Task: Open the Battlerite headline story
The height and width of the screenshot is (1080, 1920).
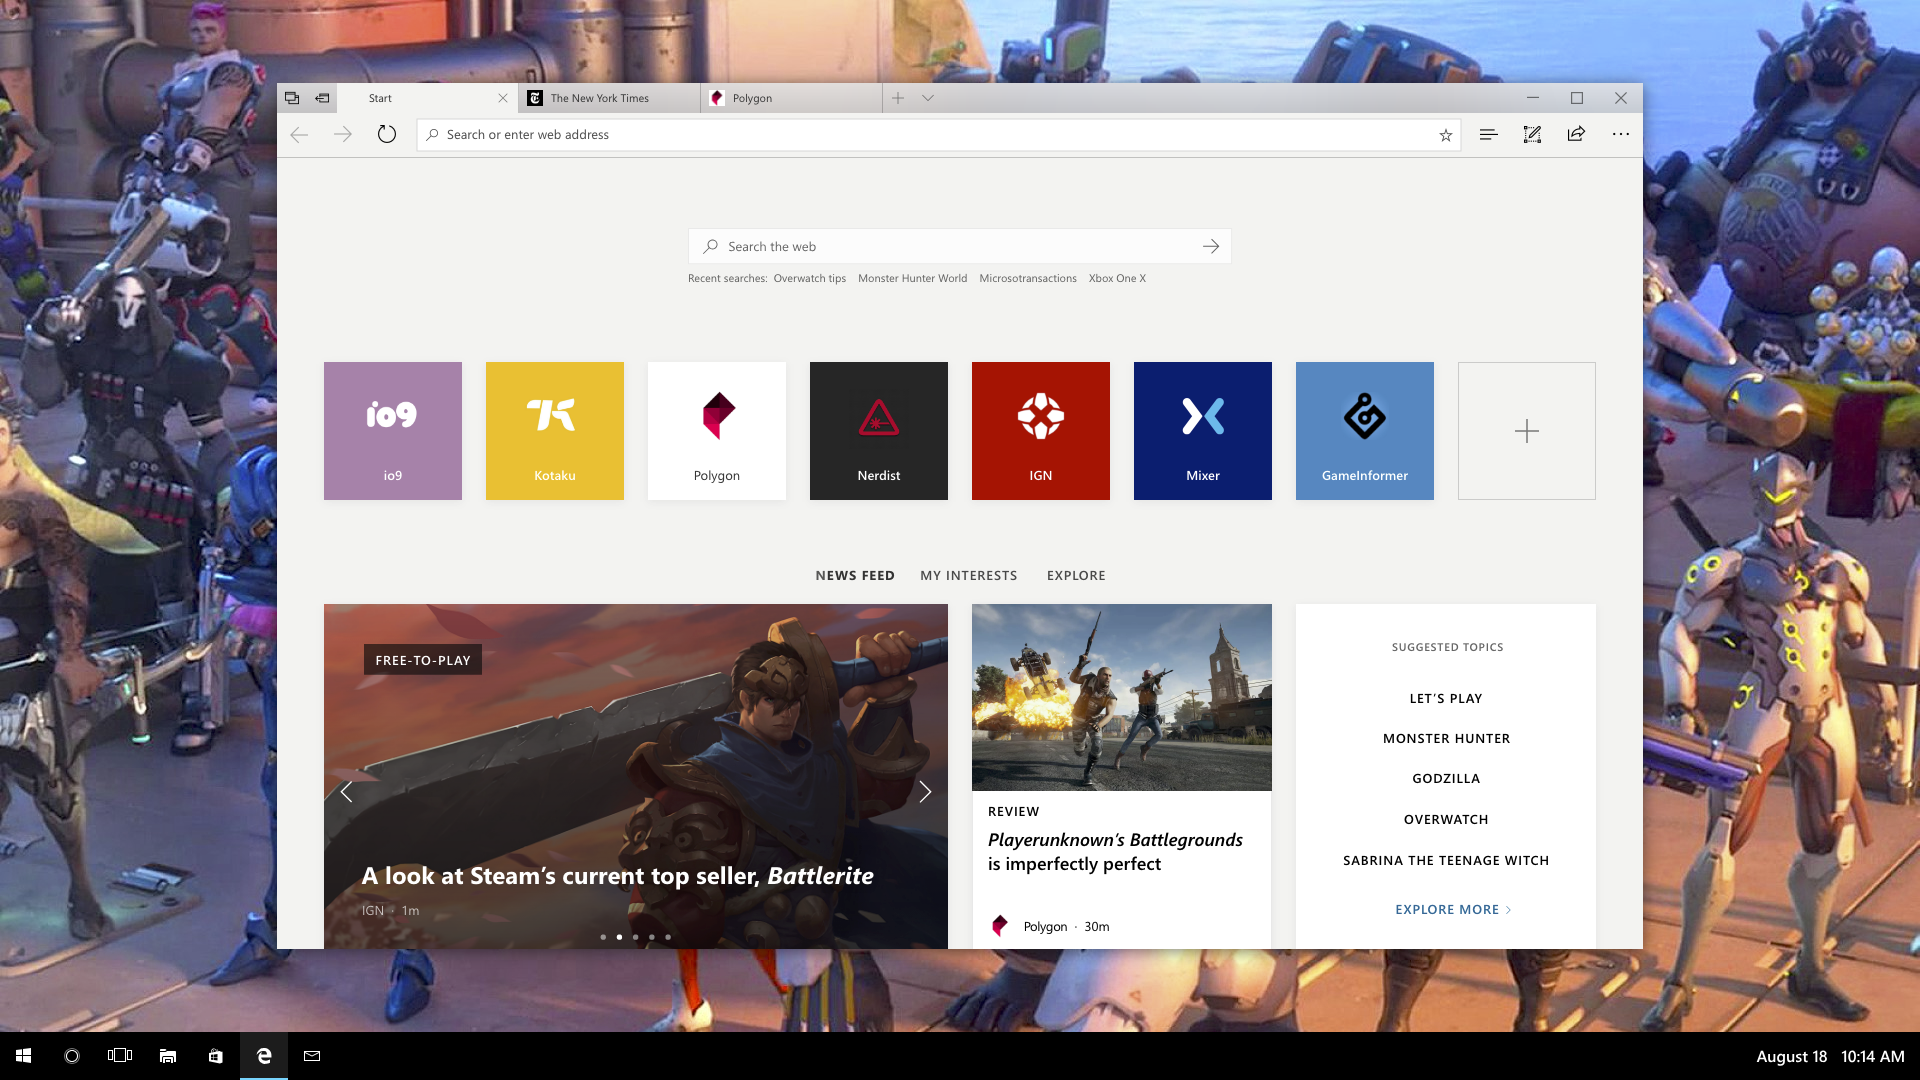Action: click(x=617, y=876)
